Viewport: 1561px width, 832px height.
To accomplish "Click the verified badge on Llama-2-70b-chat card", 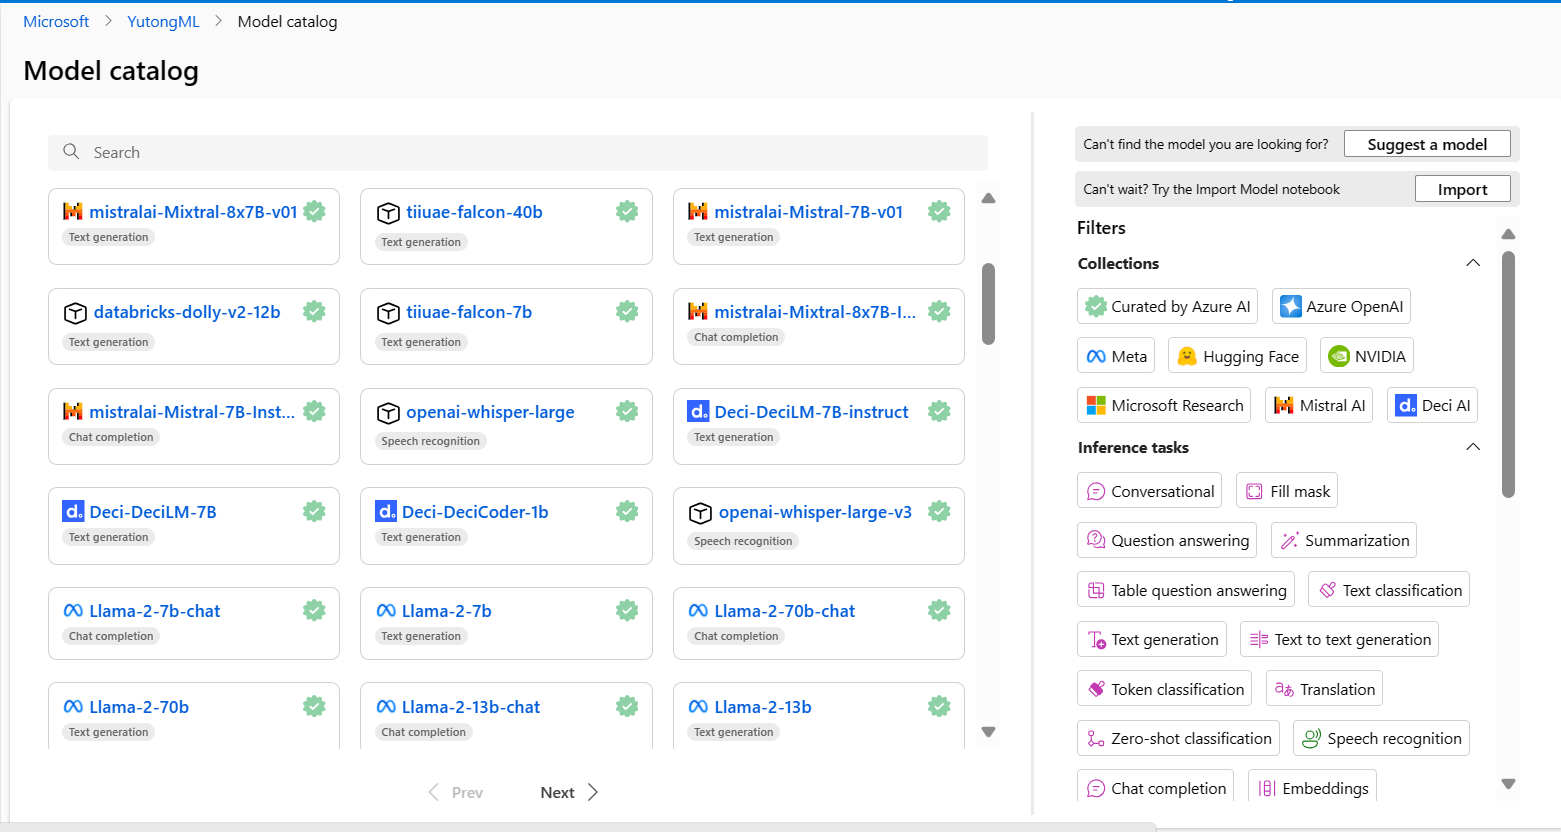I will (939, 610).
